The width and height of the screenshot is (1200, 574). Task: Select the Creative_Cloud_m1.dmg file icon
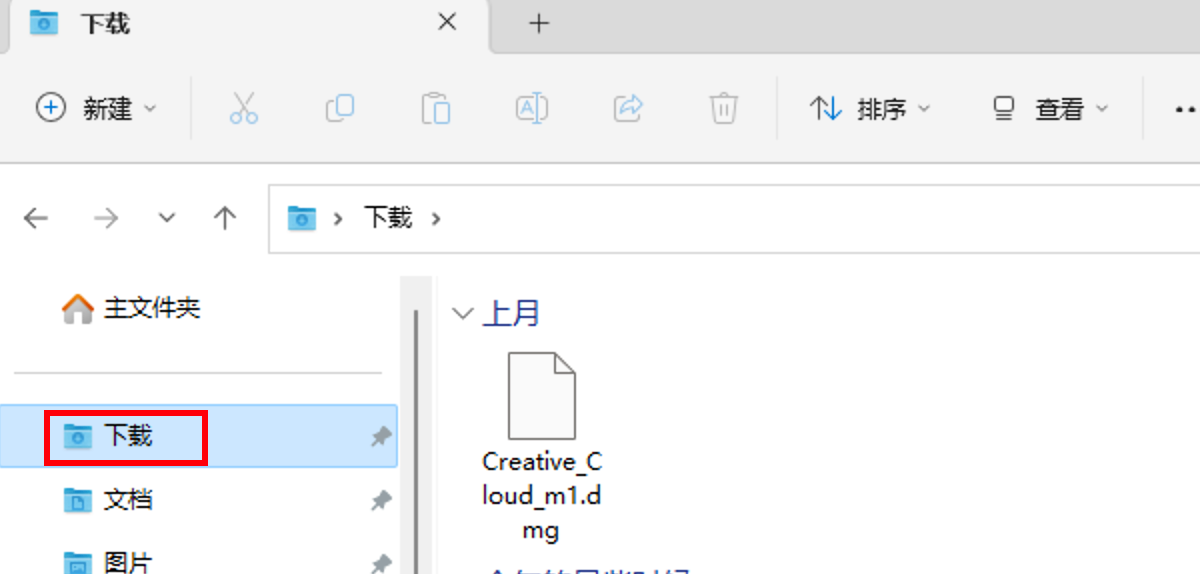(541, 396)
